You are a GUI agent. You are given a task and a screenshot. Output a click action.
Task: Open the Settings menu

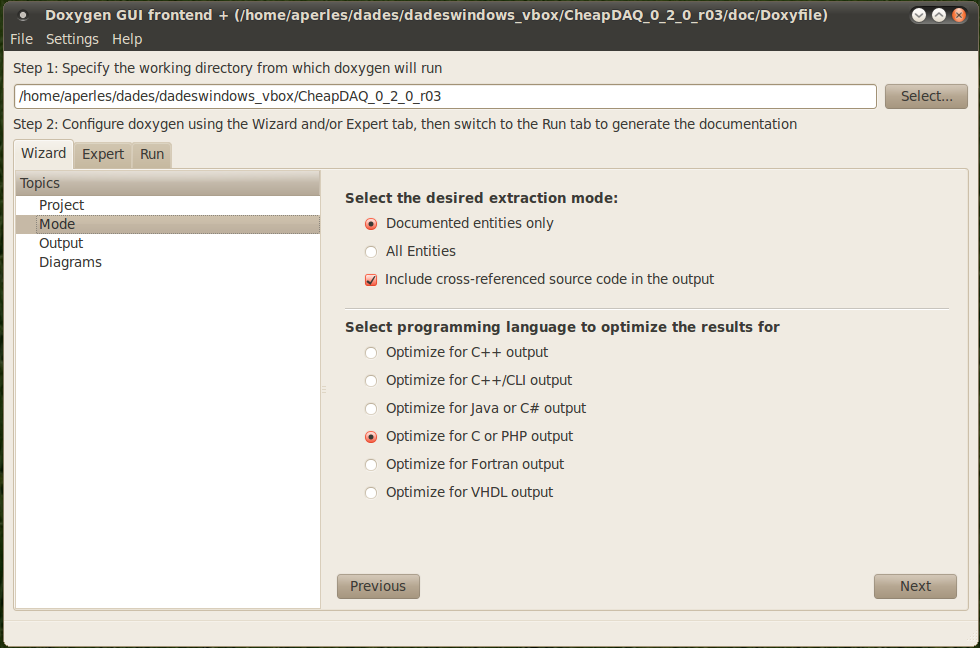(x=72, y=39)
